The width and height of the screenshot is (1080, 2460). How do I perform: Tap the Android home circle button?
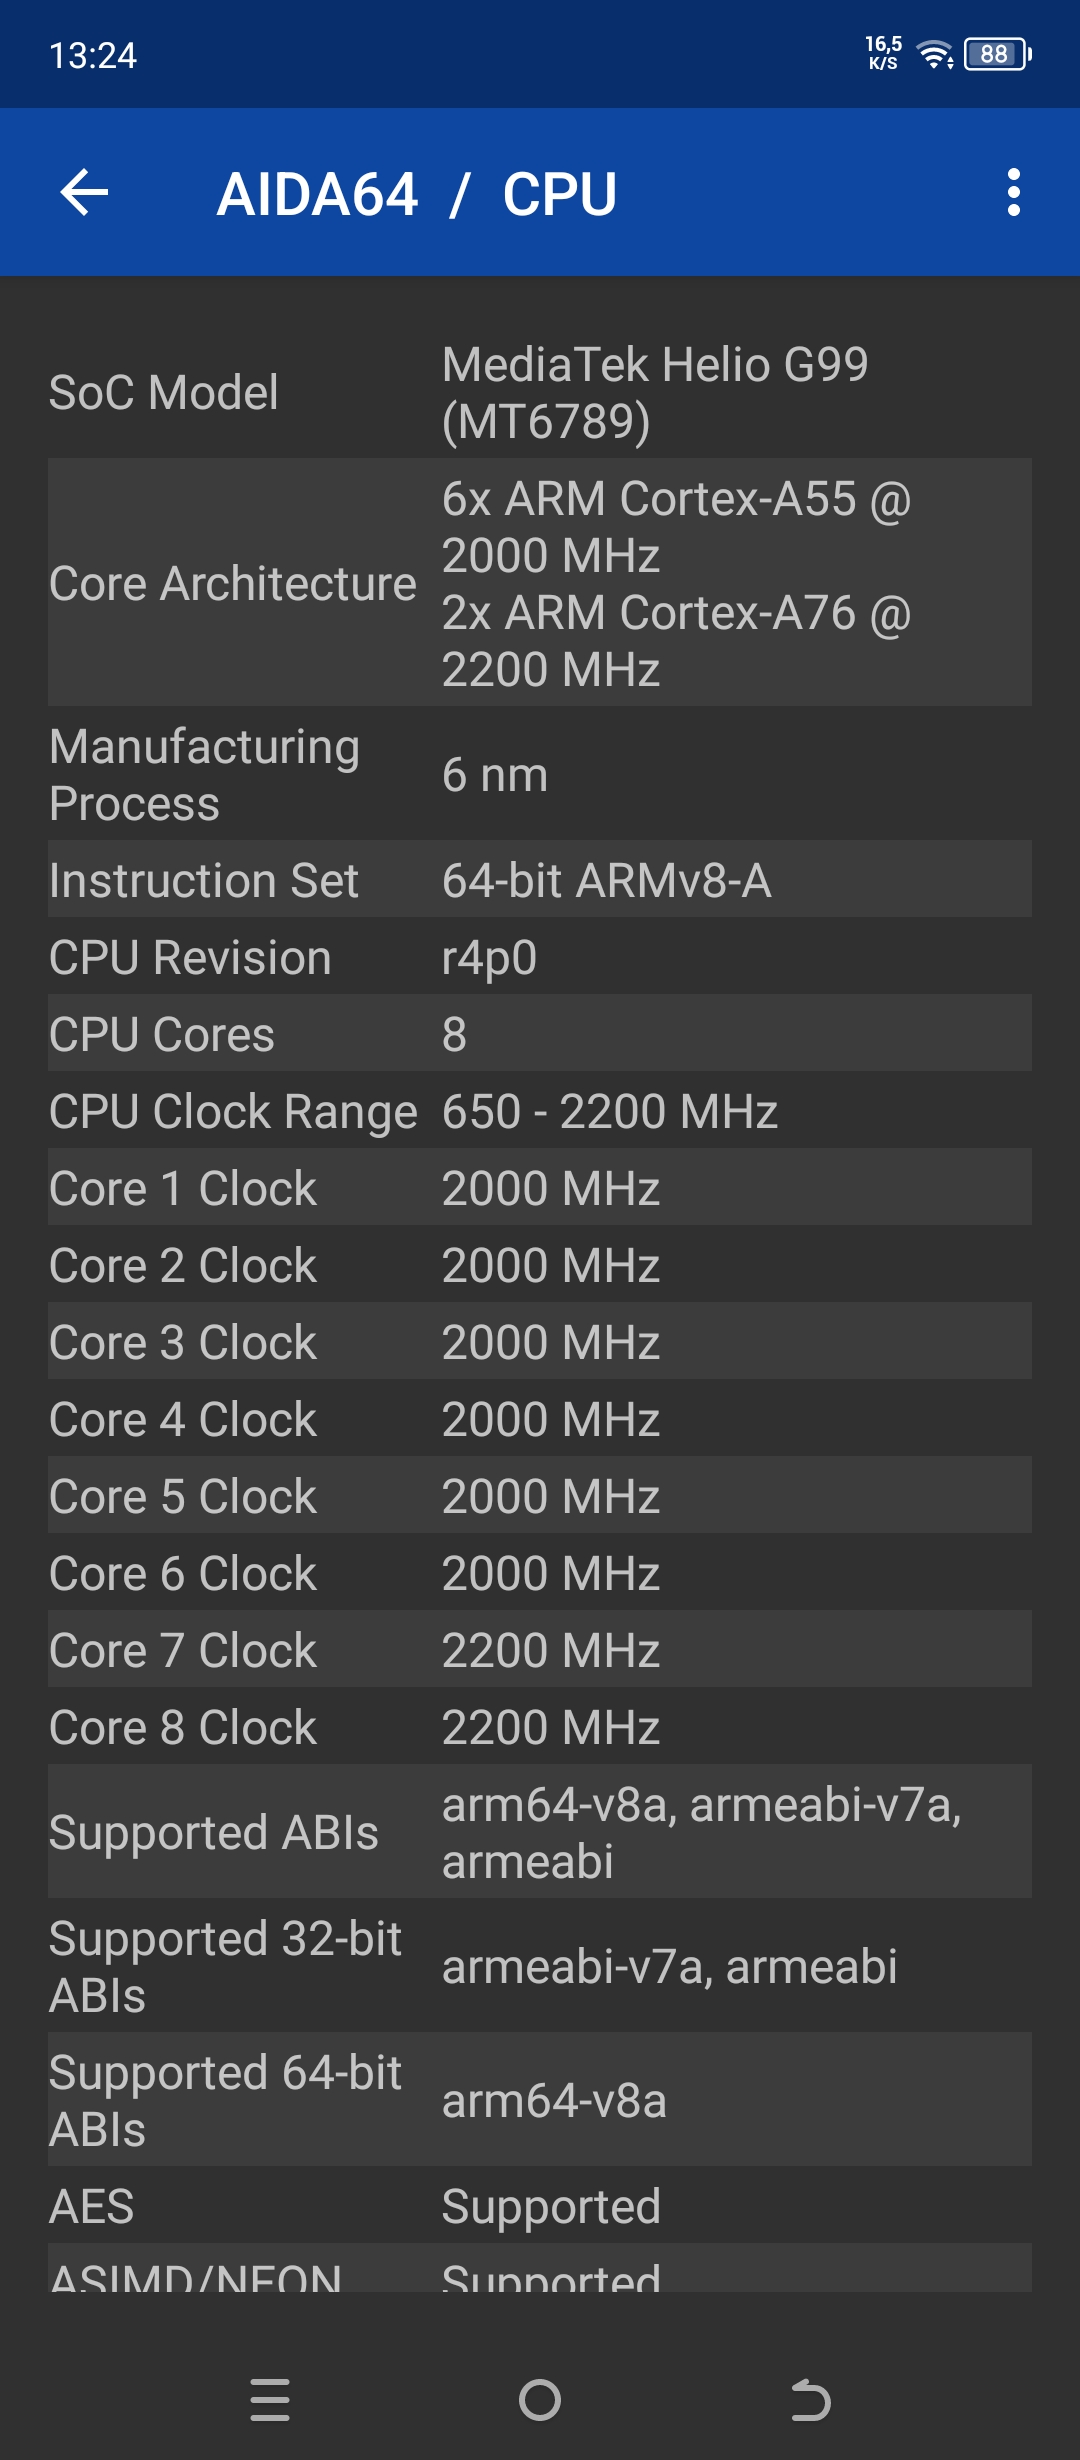[x=540, y=2400]
